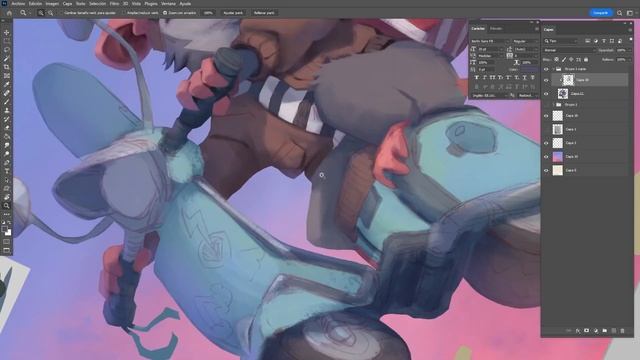Screen dimensions: 640x360
Task: Click the Home icon in options bar
Action: 9,13
